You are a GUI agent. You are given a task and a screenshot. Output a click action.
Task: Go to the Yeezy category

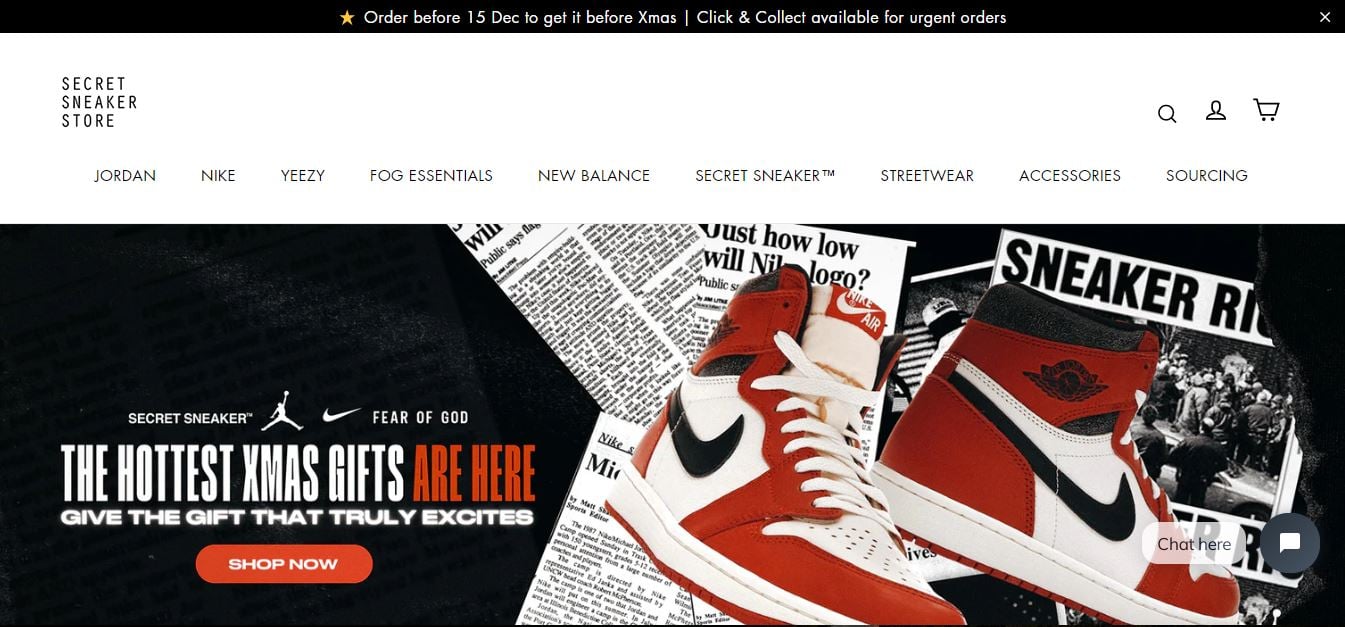303,176
